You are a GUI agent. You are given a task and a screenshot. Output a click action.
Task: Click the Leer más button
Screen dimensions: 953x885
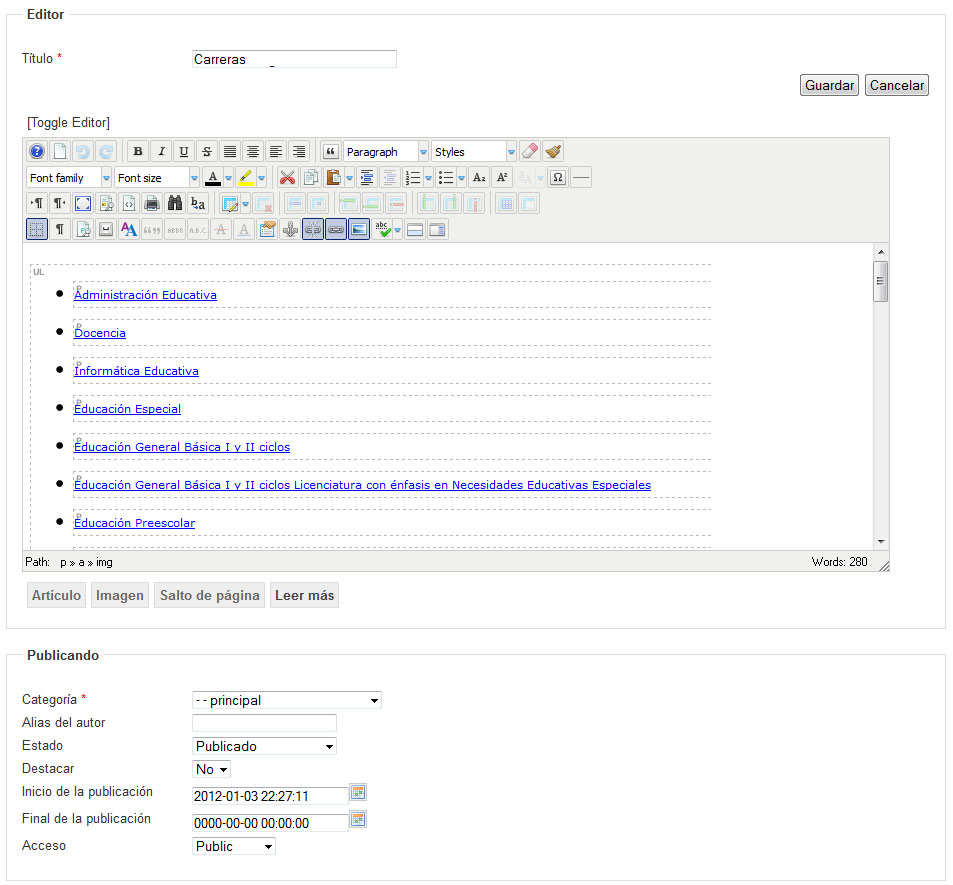coord(305,596)
